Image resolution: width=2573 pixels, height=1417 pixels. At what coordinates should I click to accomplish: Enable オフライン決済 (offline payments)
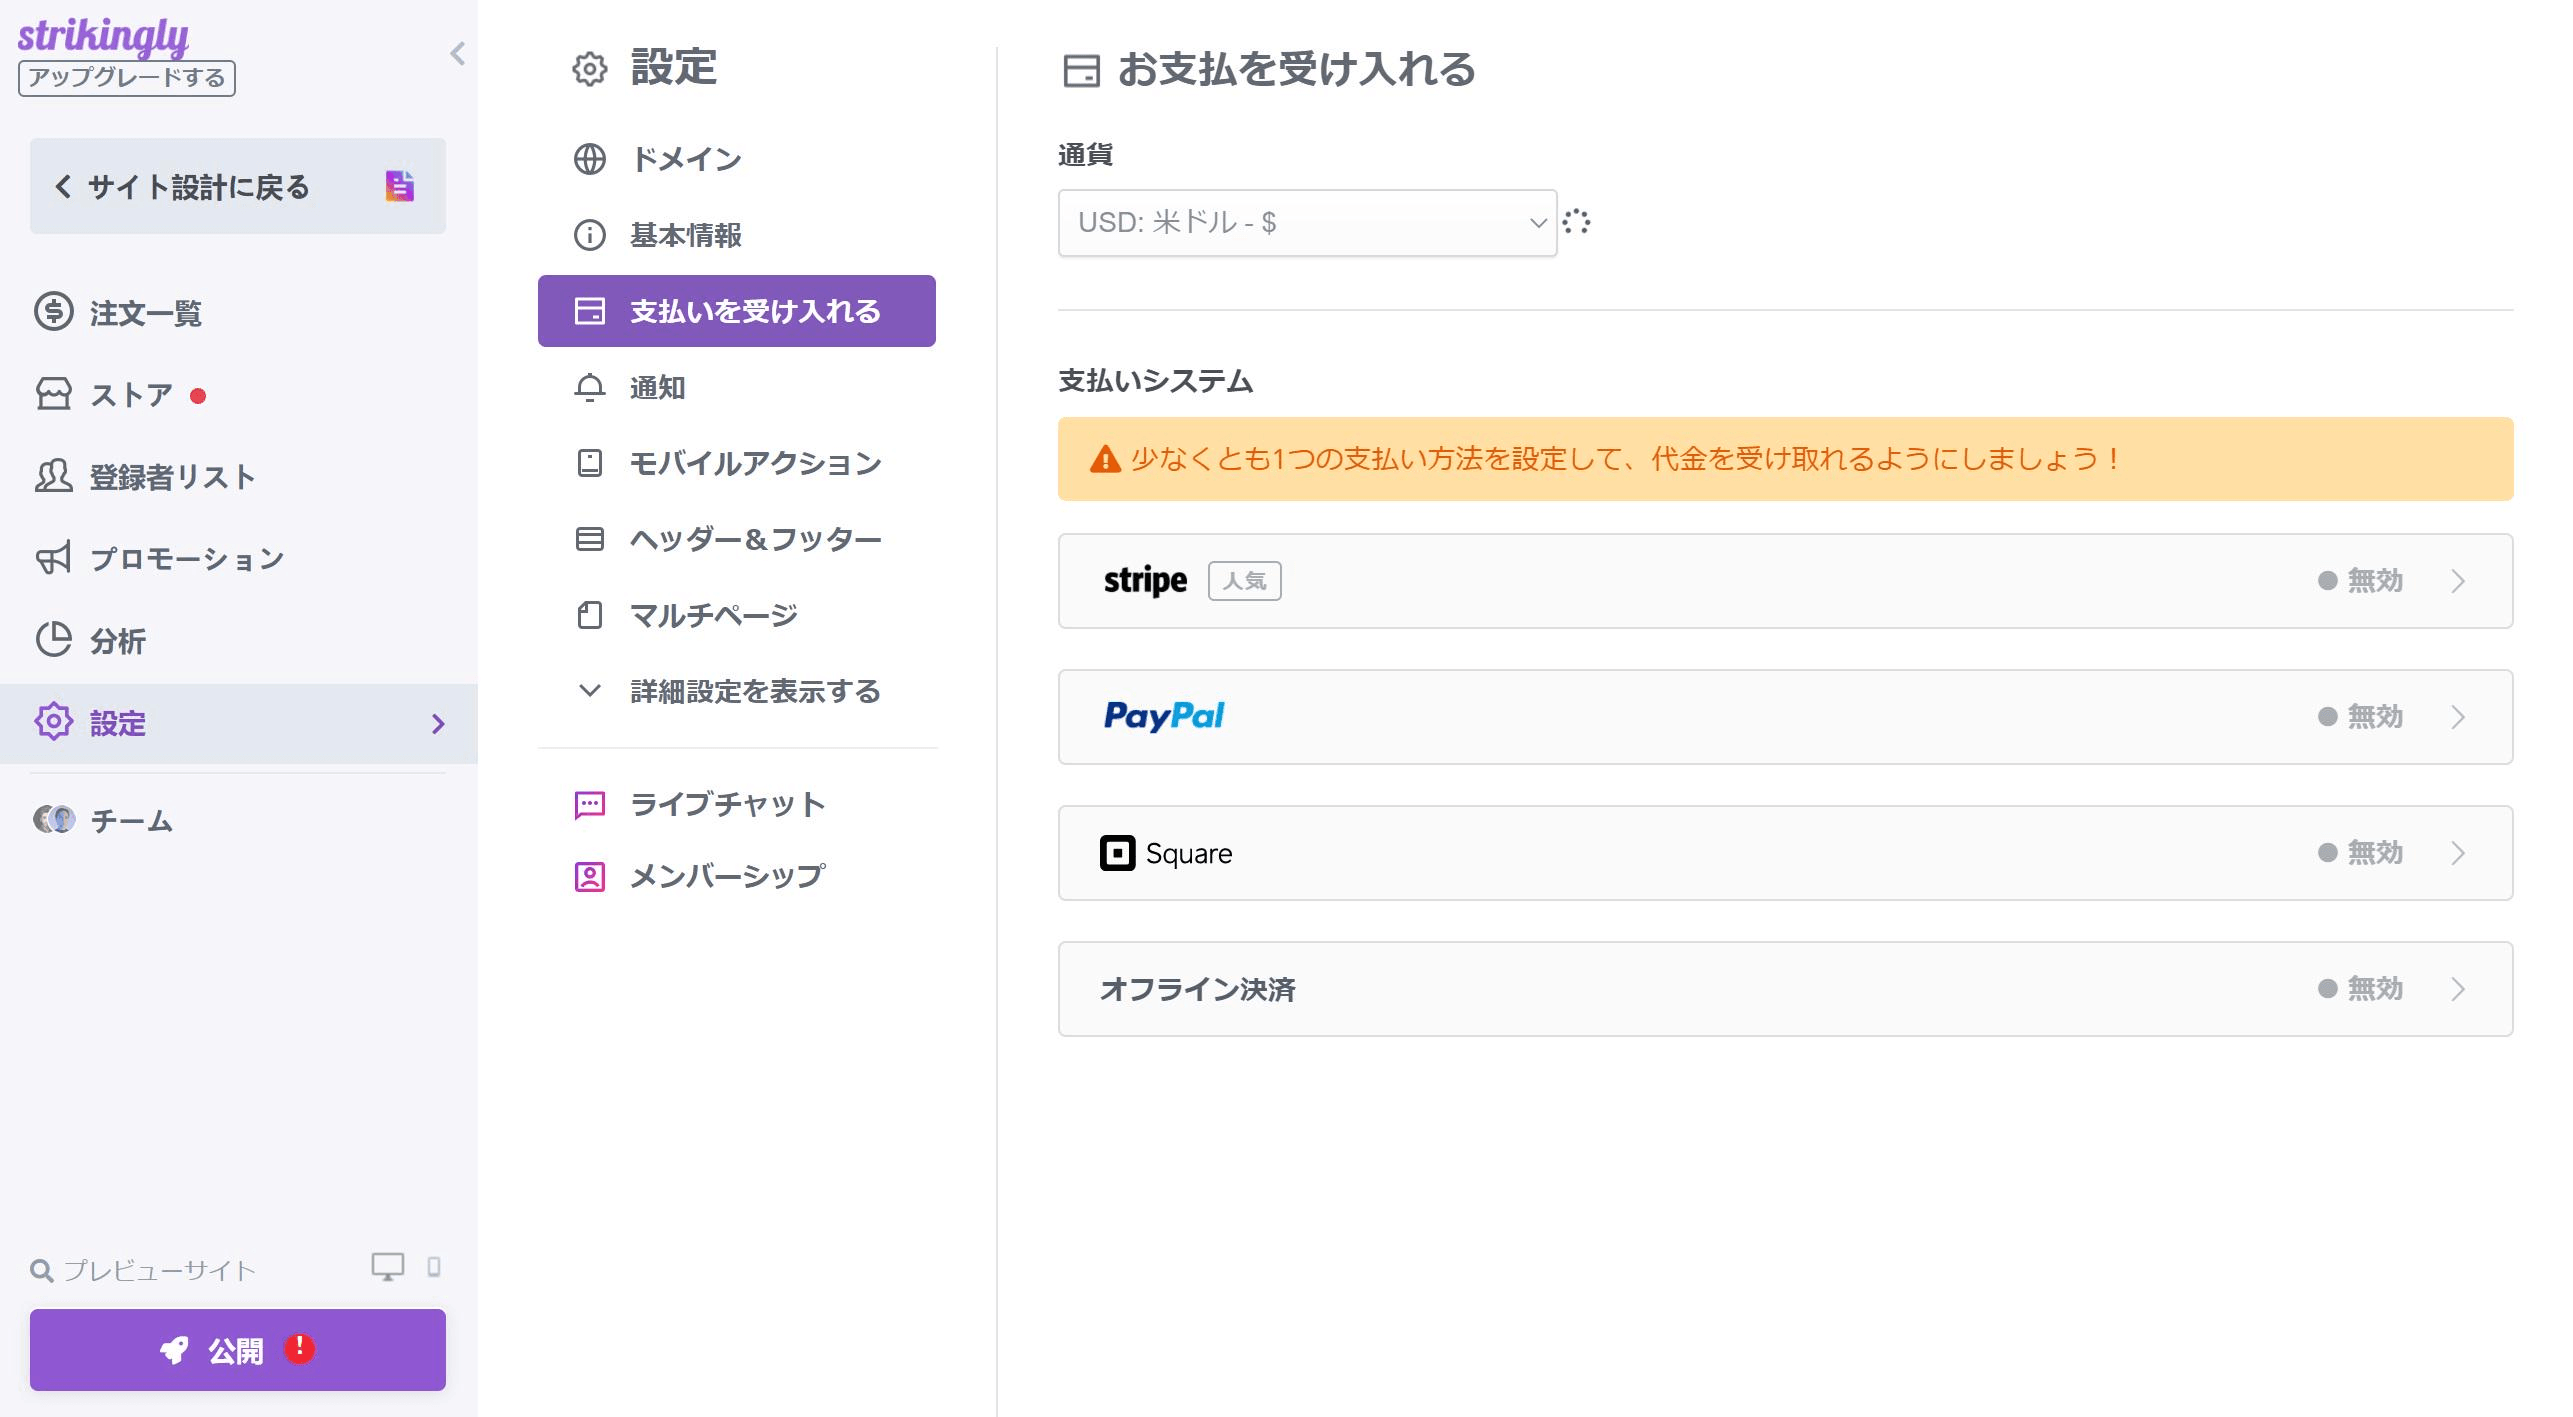[x=1785, y=988]
